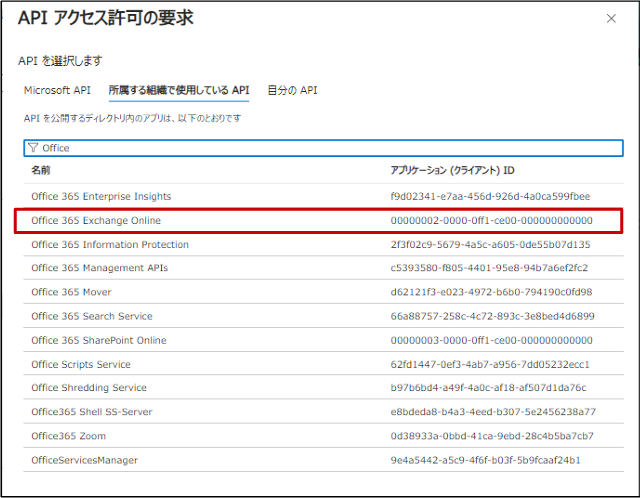
Task: Open the 自分の API tab
Action: 292,90
